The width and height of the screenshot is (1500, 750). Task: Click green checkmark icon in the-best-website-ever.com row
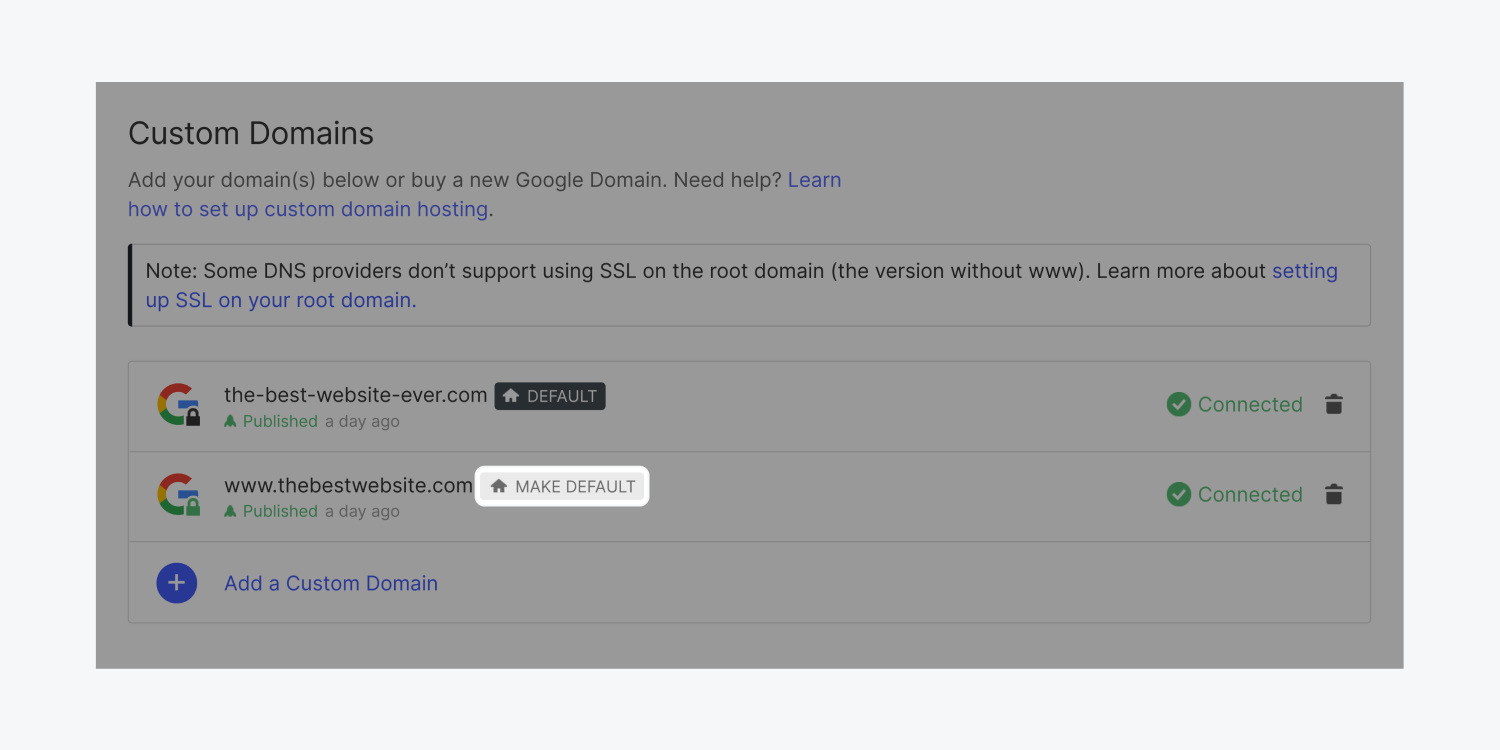[1179, 404]
